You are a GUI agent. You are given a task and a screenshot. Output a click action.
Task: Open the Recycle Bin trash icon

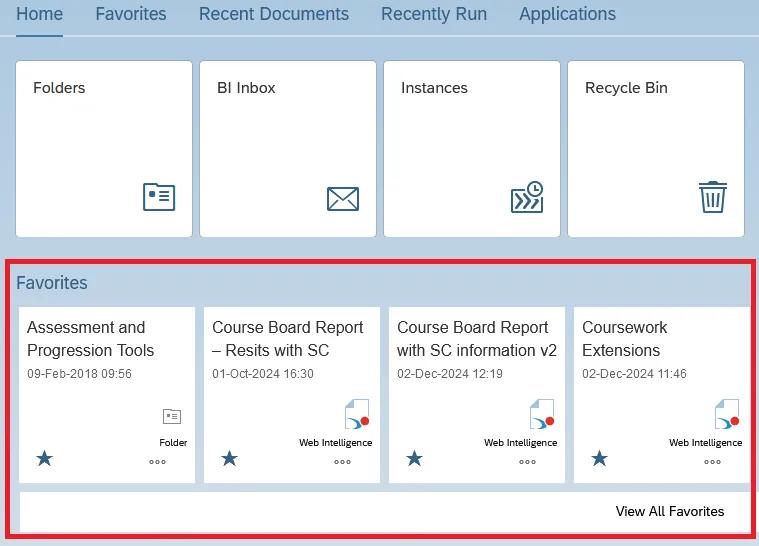click(x=713, y=197)
